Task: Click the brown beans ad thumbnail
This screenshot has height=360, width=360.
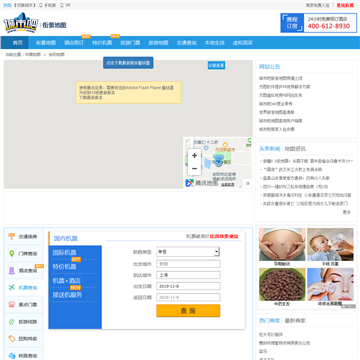Action: tap(282, 284)
